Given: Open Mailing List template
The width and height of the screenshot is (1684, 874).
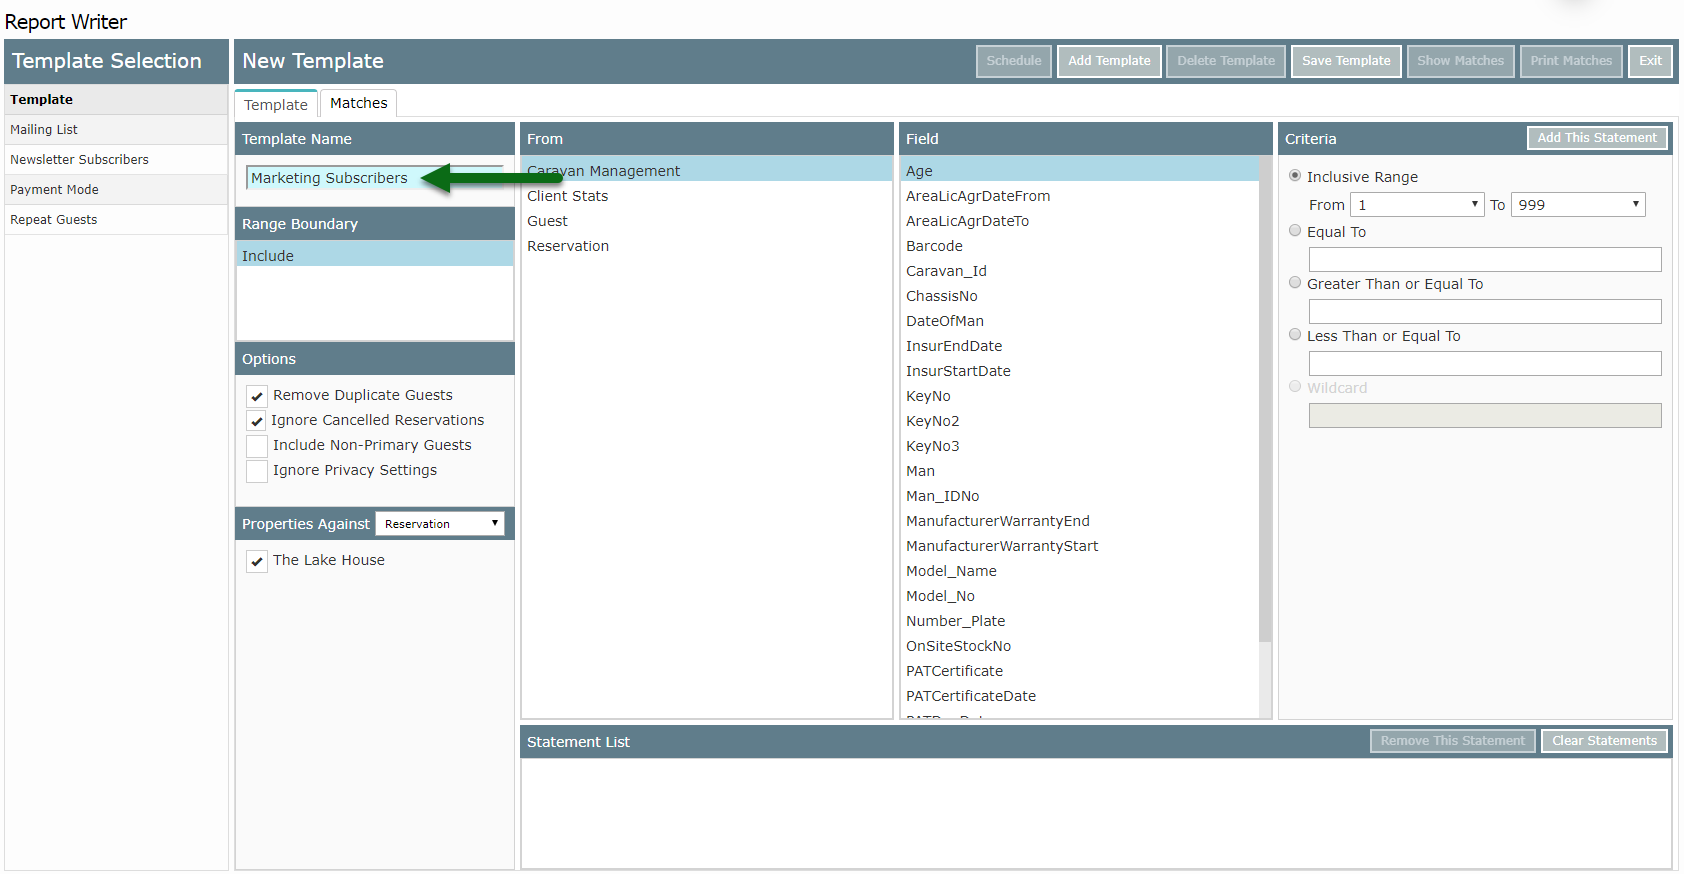Looking at the screenshot, I should click(x=116, y=130).
